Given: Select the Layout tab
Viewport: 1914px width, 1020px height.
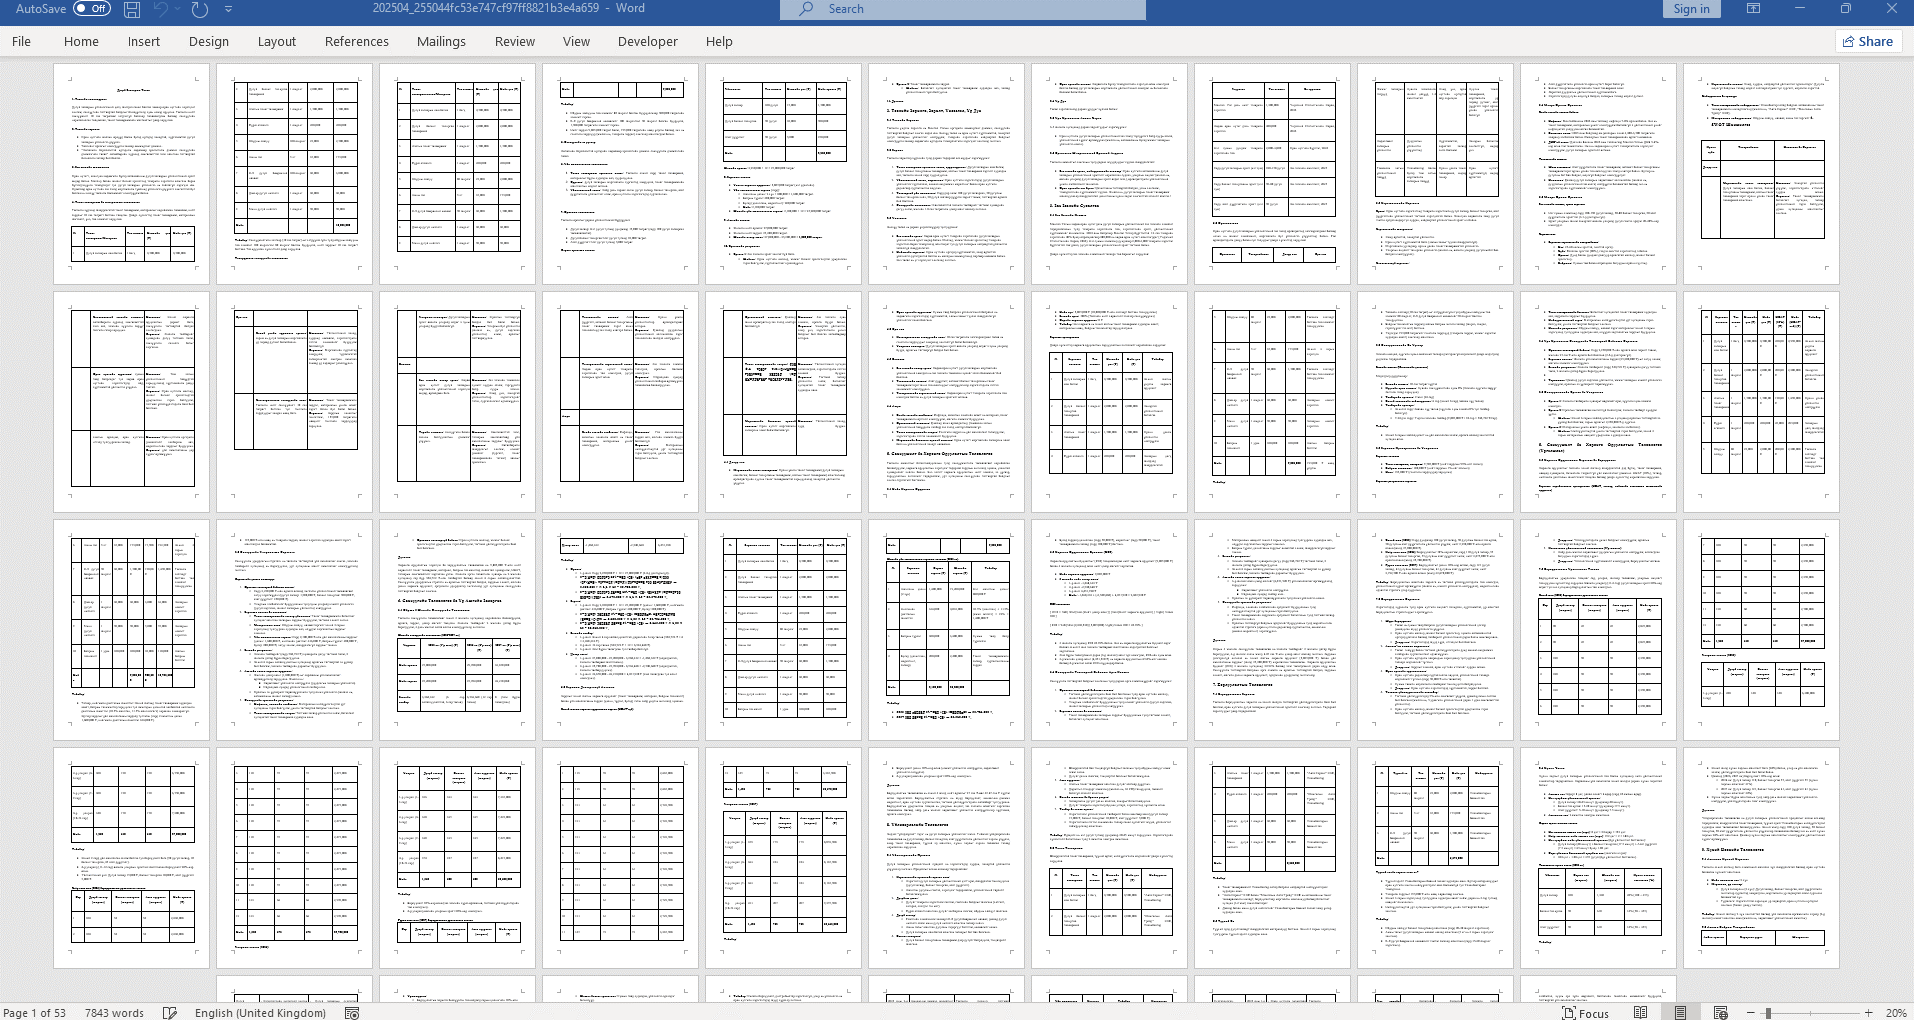Looking at the screenshot, I should tap(277, 41).
